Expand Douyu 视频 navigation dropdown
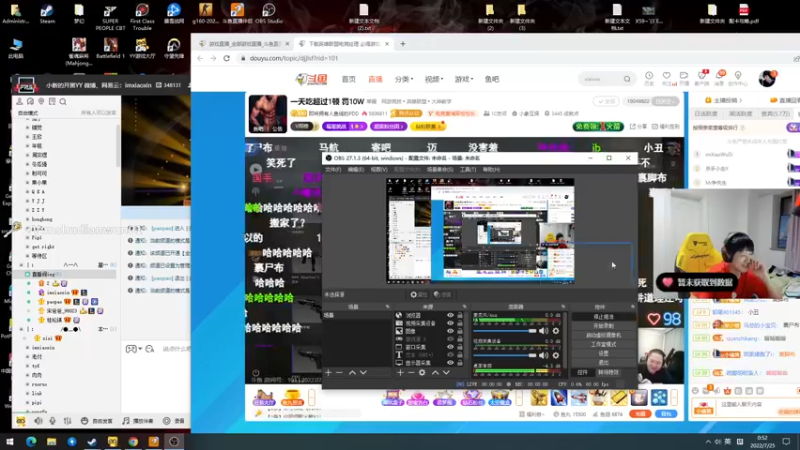 pos(434,79)
